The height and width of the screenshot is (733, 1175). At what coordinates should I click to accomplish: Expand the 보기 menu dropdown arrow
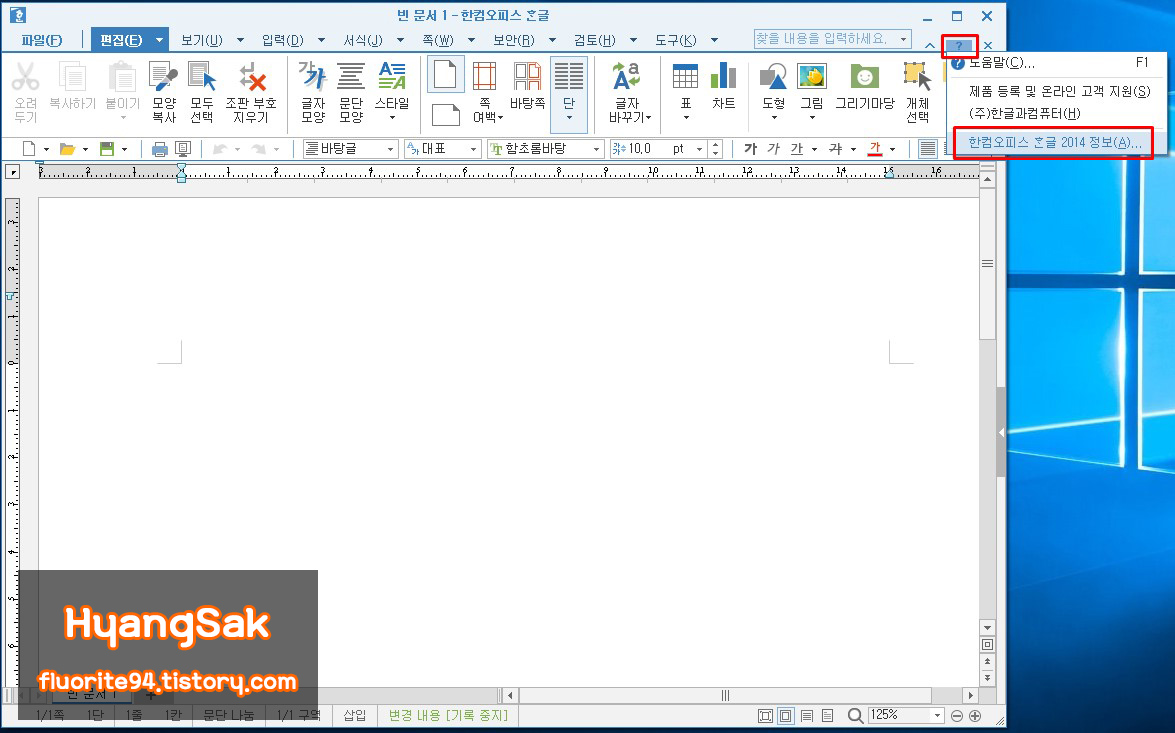240,40
